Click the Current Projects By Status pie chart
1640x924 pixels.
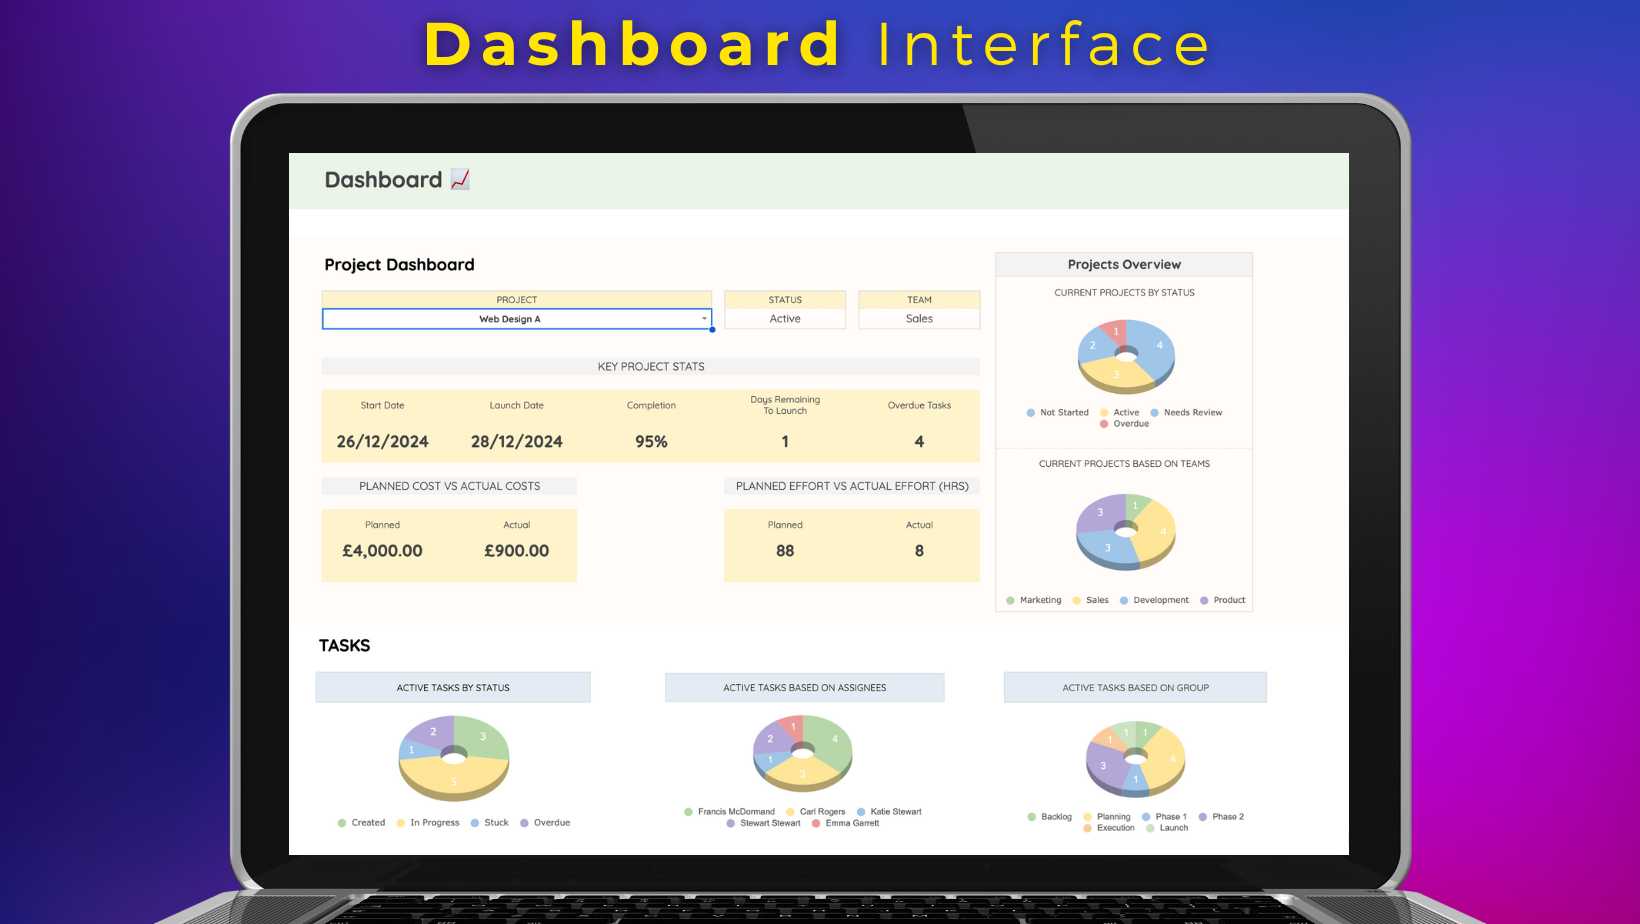tap(1126, 356)
